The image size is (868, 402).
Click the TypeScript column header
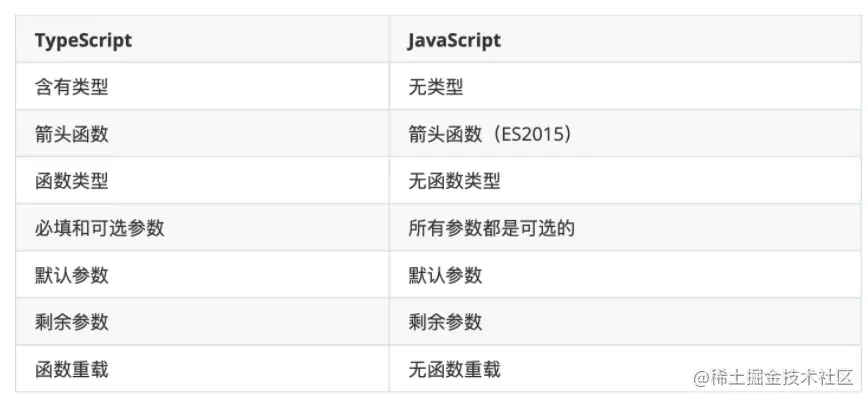202,40
